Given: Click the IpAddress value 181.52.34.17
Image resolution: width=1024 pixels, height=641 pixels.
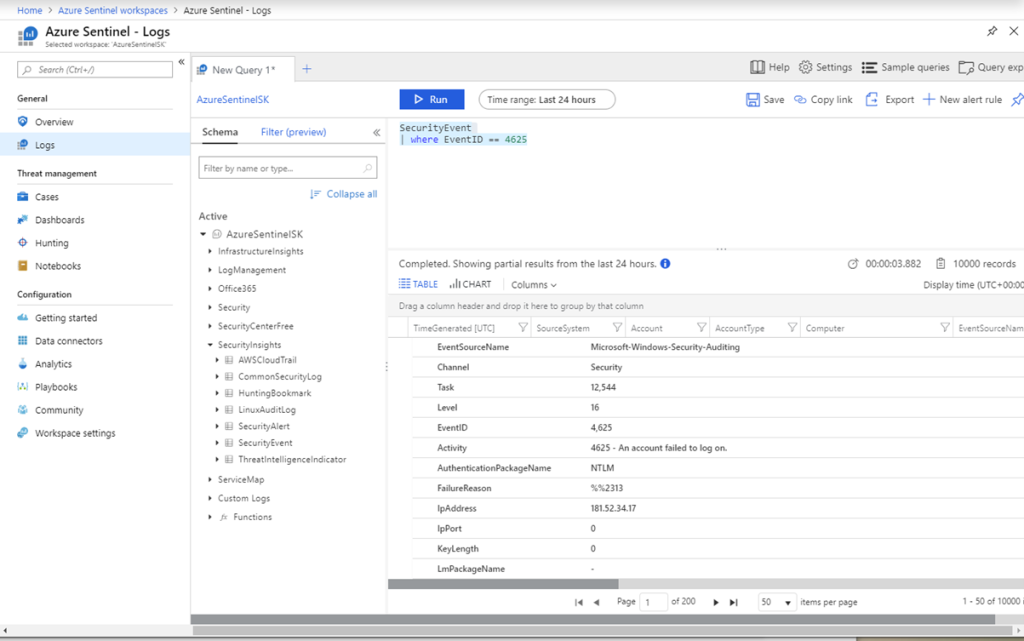Looking at the screenshot, I should tap(613, 508).
